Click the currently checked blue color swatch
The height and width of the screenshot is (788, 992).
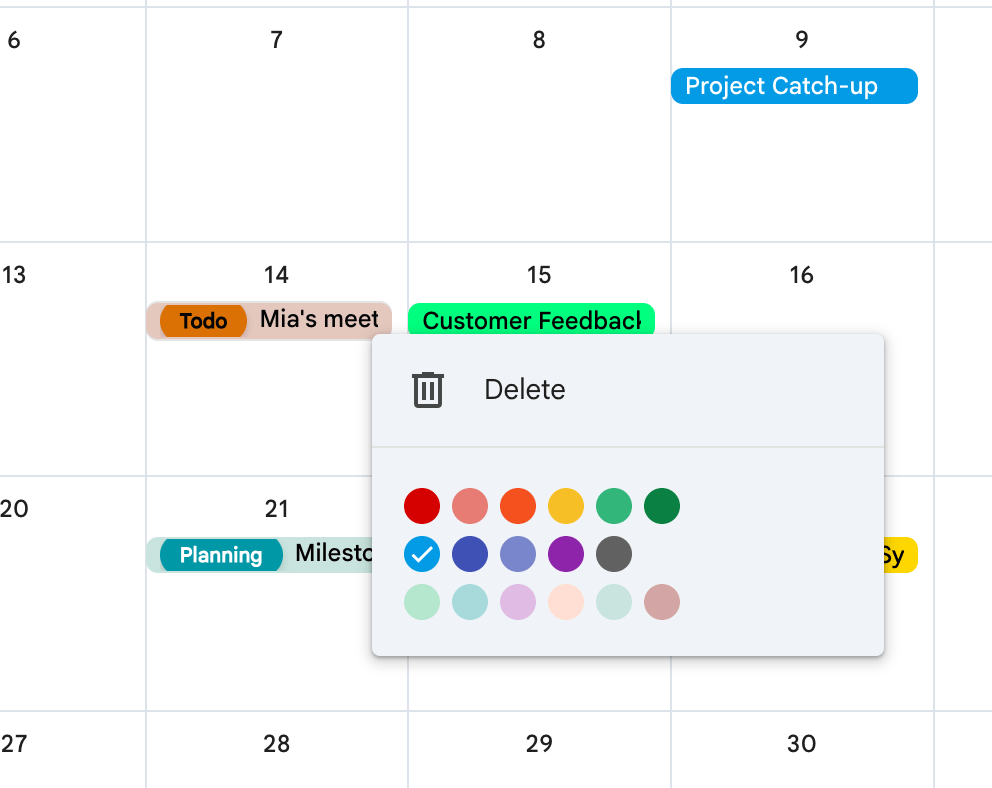[x=422, y=554]
